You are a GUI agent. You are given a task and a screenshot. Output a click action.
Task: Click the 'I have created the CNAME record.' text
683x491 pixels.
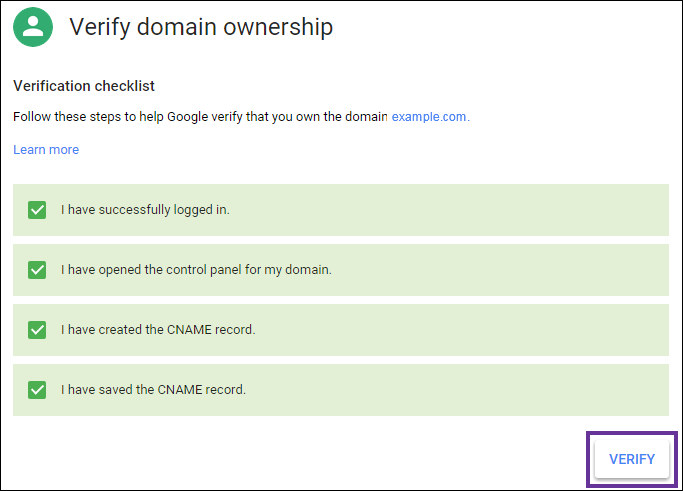tap(158, 330)
